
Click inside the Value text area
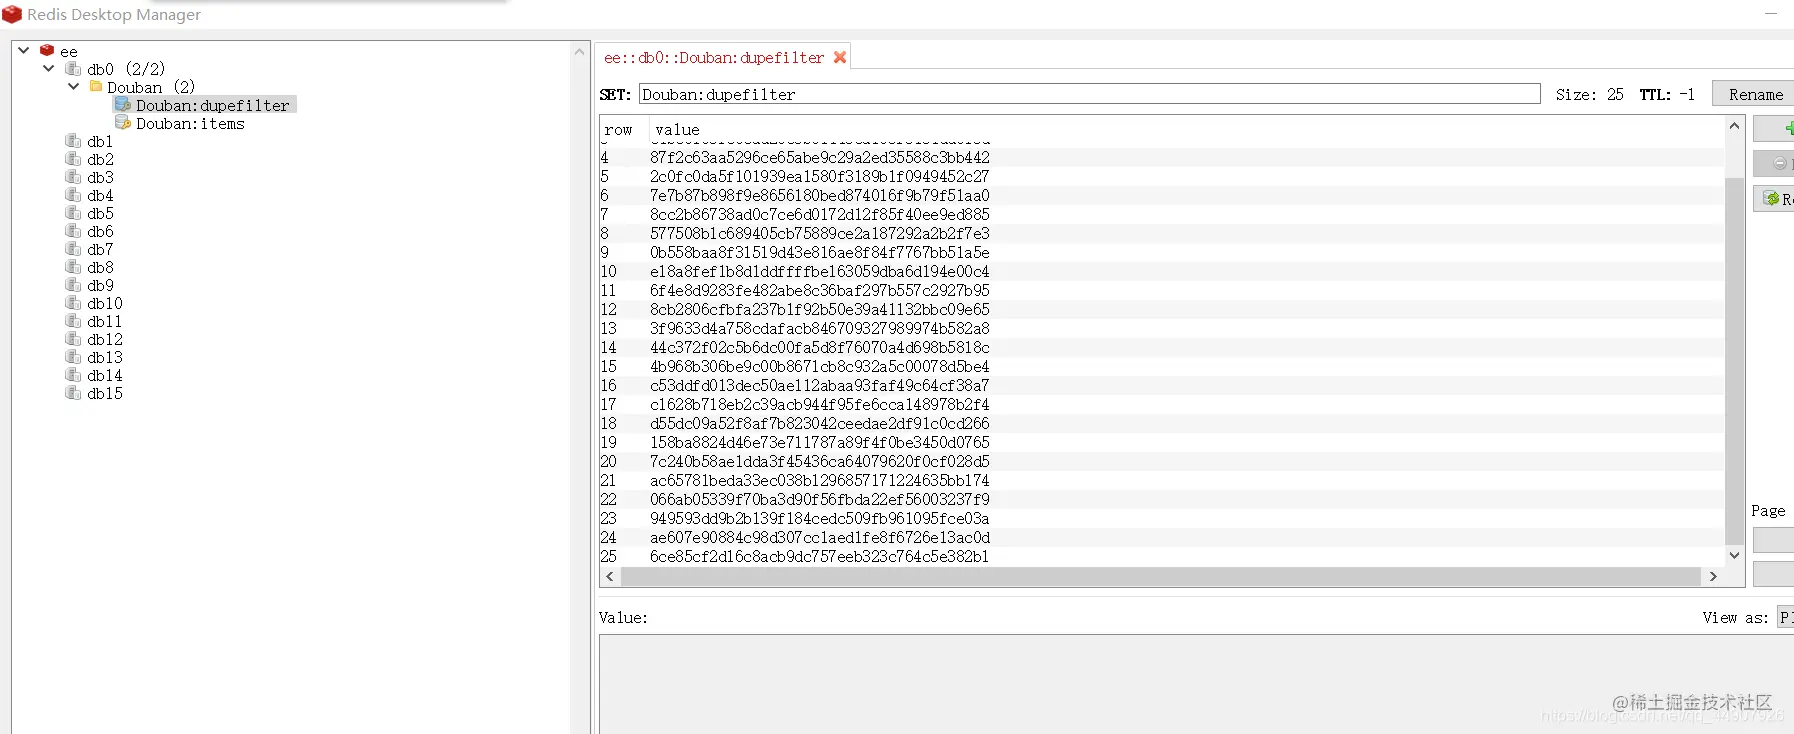1196,684
